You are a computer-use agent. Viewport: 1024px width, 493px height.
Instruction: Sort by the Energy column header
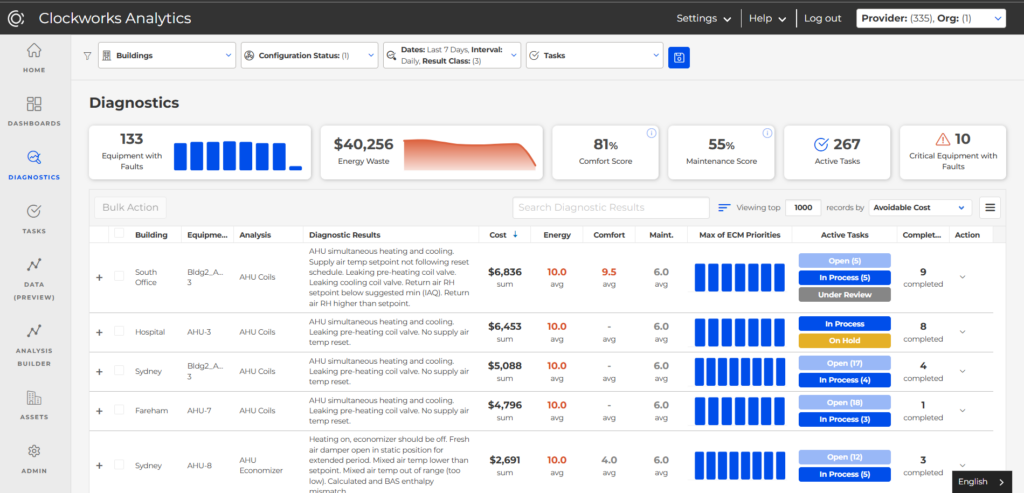click(556, 235)
